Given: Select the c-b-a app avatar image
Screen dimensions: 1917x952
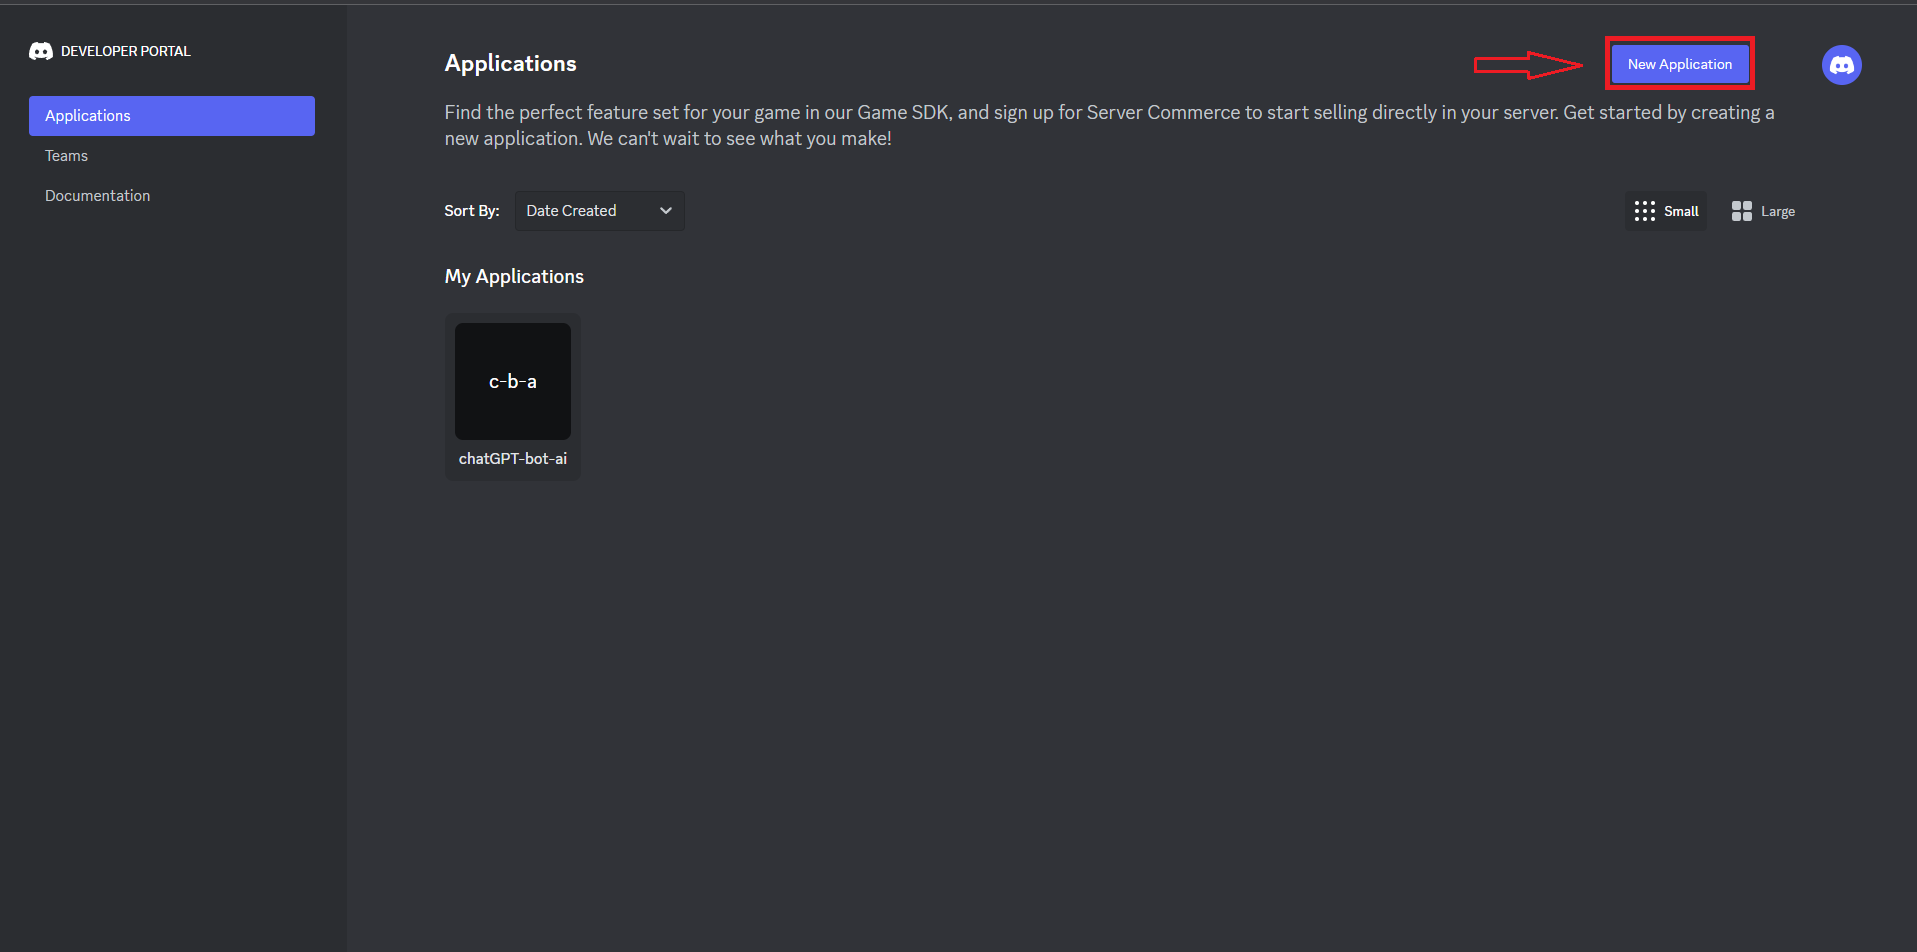Looking at the screenshot, I should click(512, 380).
